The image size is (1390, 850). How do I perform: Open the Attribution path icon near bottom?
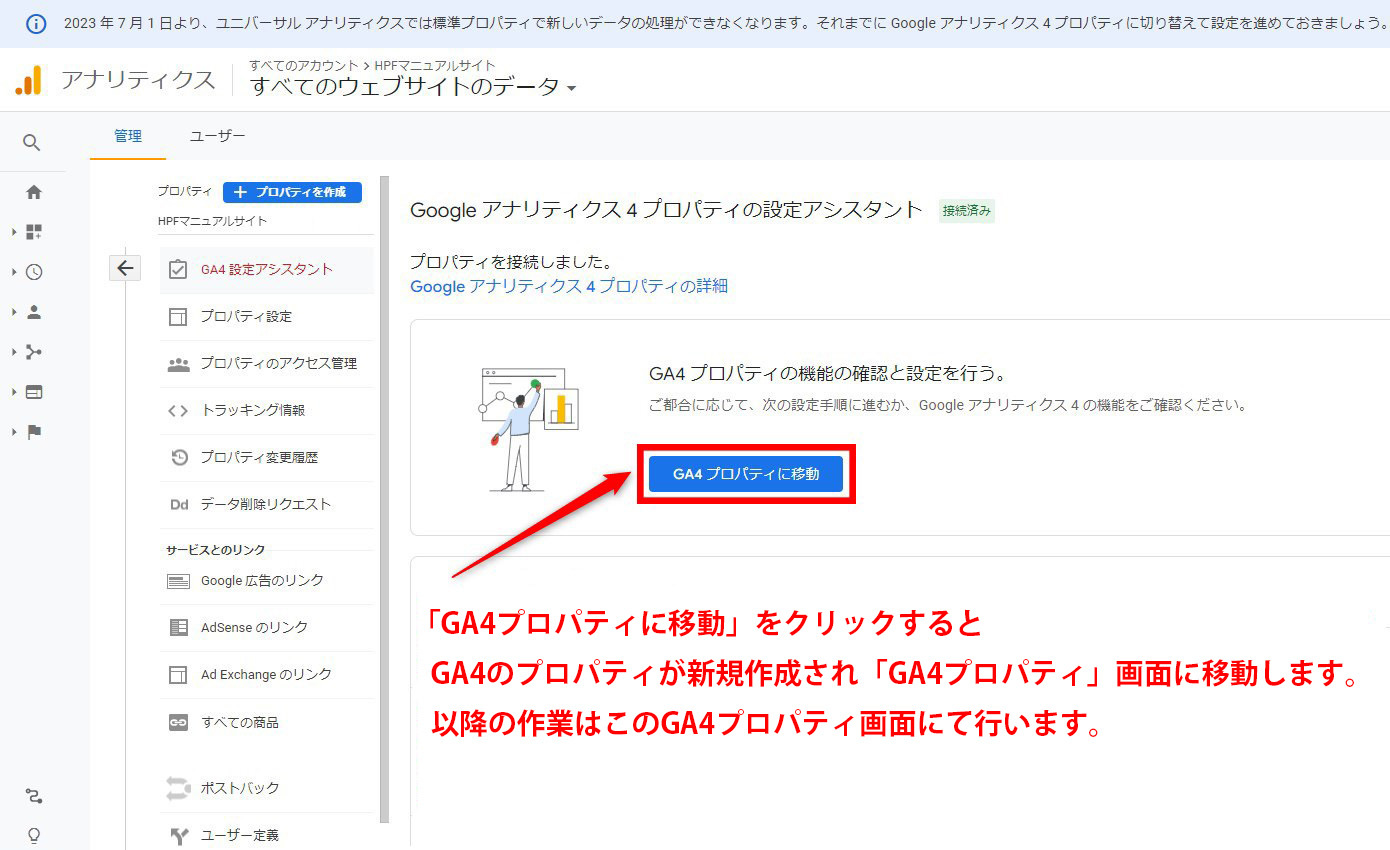pos(34,797)
